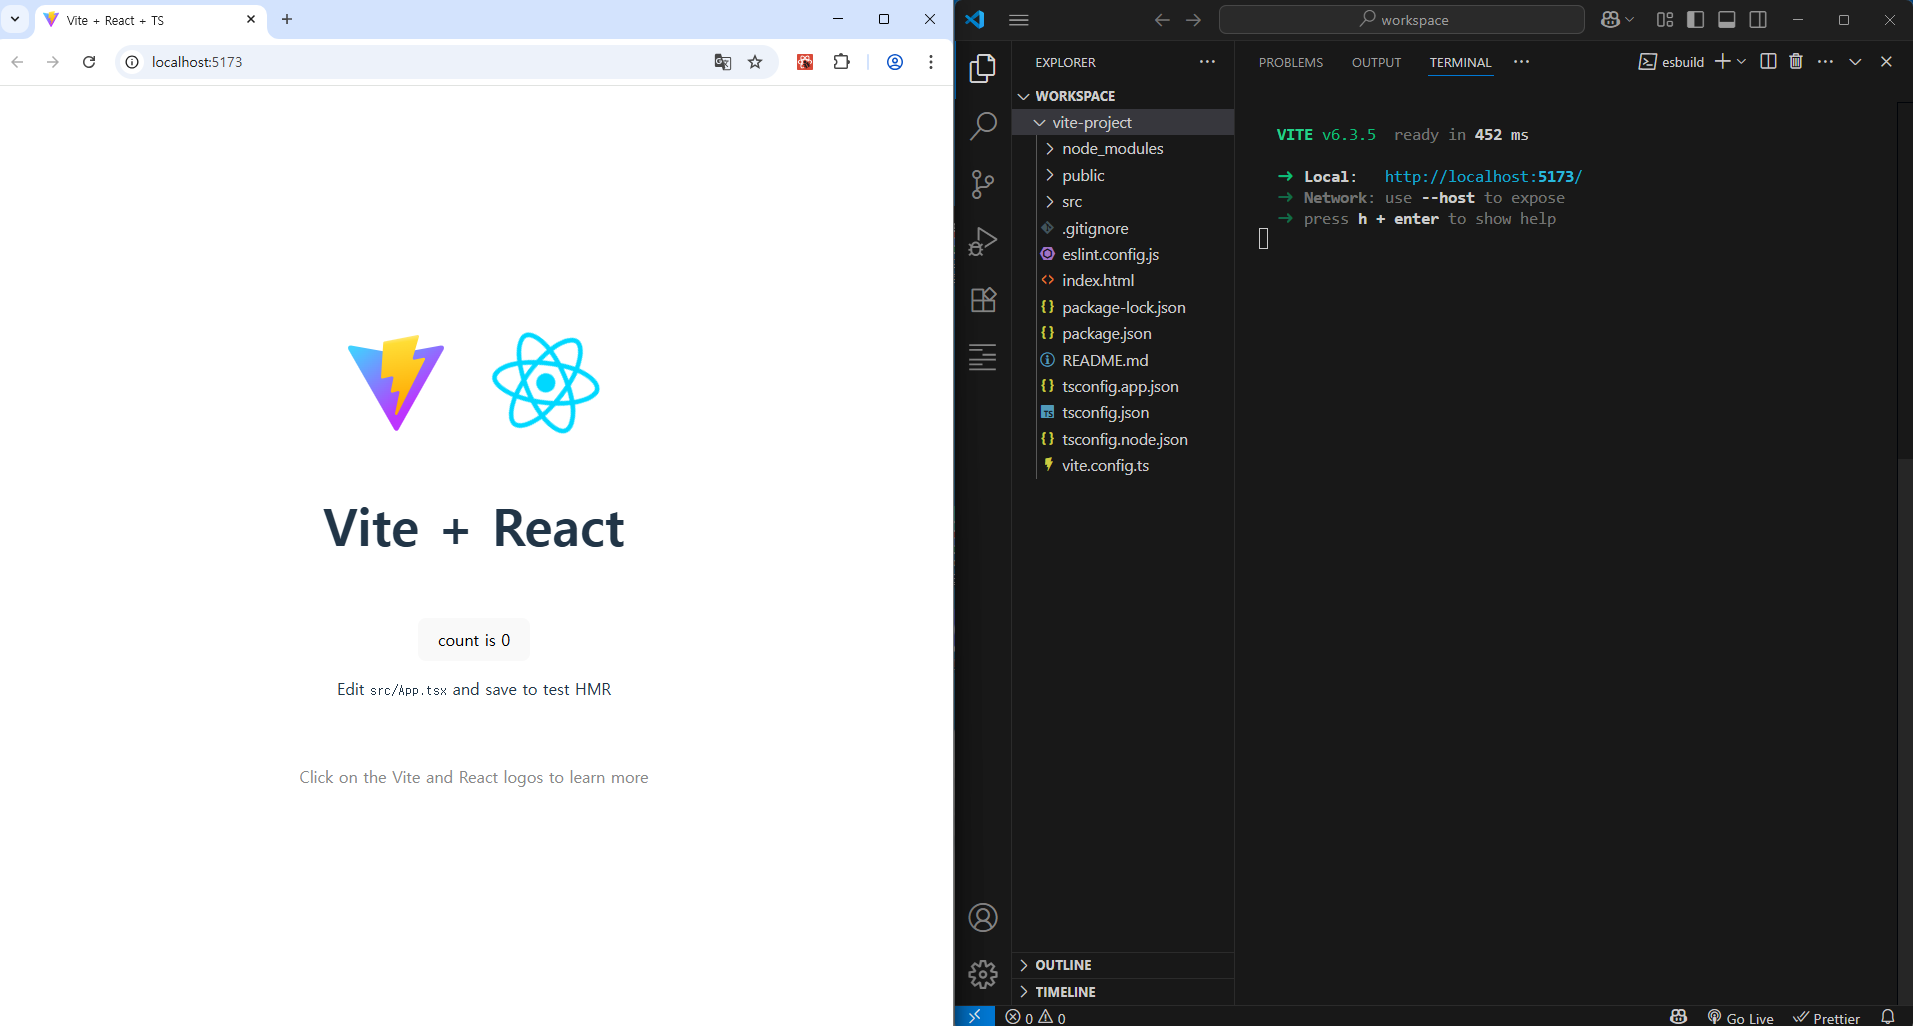Viewport: 1913px width, 1026px height.
Task: Open errors and warnings status item
Action: tap(1036, 1017)
